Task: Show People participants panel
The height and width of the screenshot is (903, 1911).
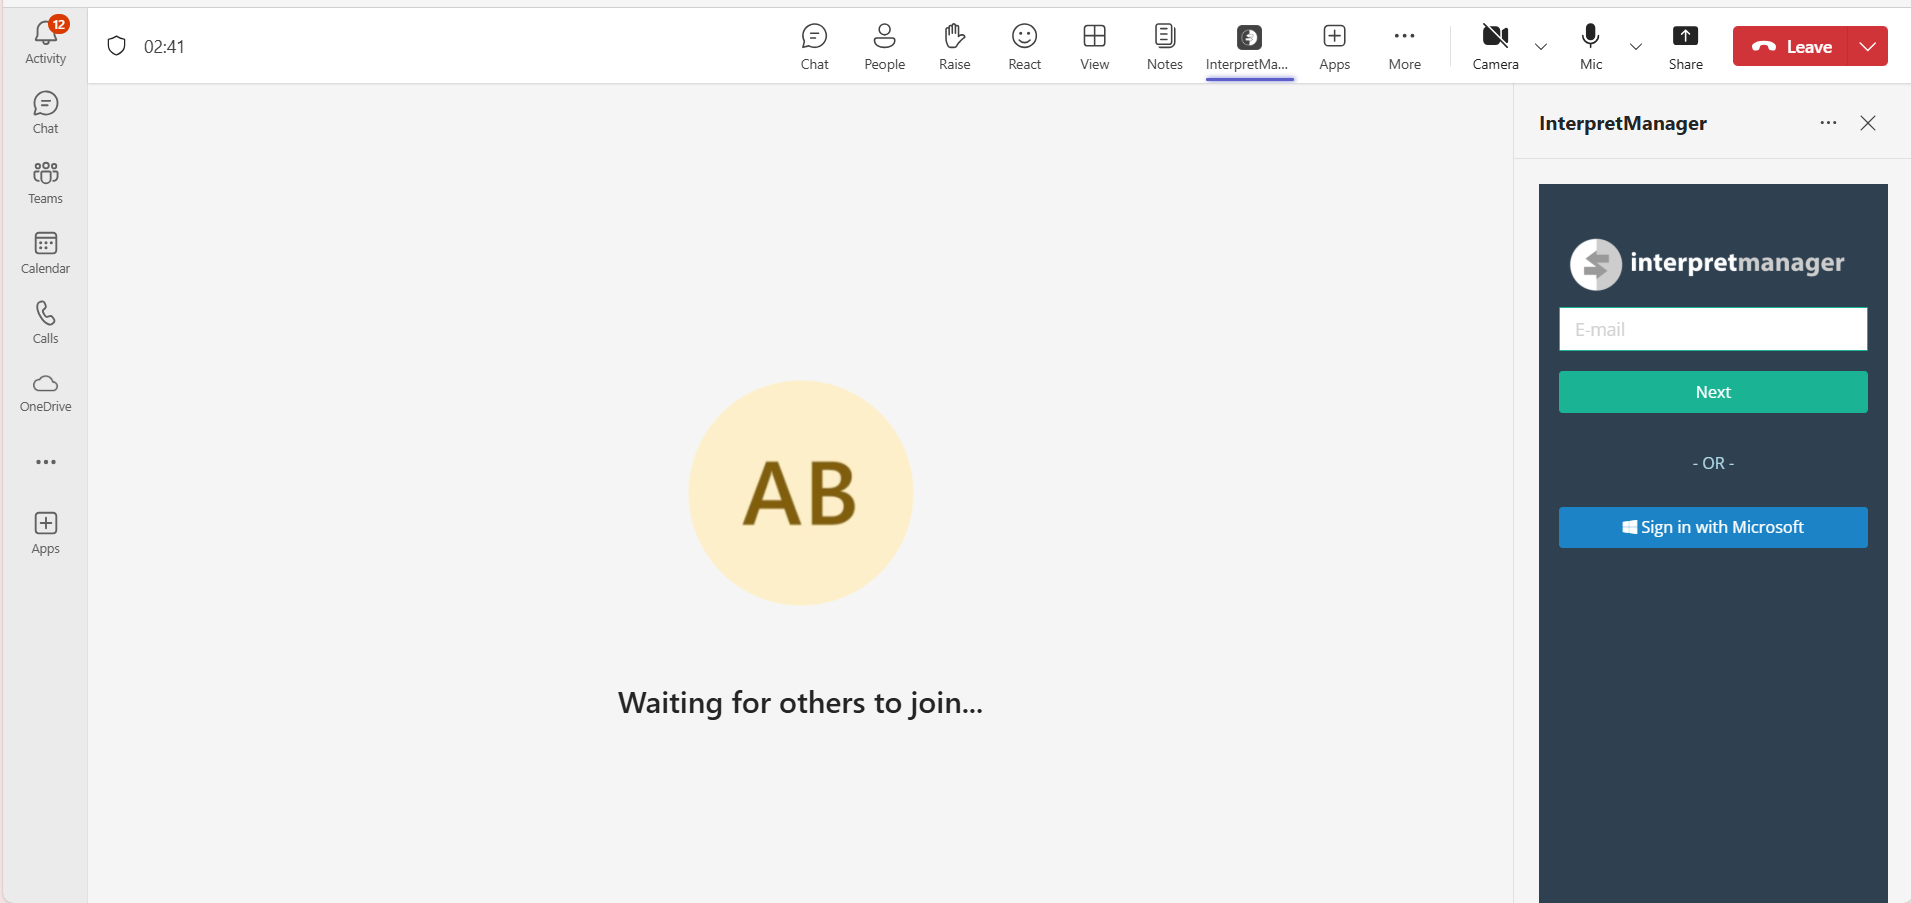Action: [x=885, y=47]
